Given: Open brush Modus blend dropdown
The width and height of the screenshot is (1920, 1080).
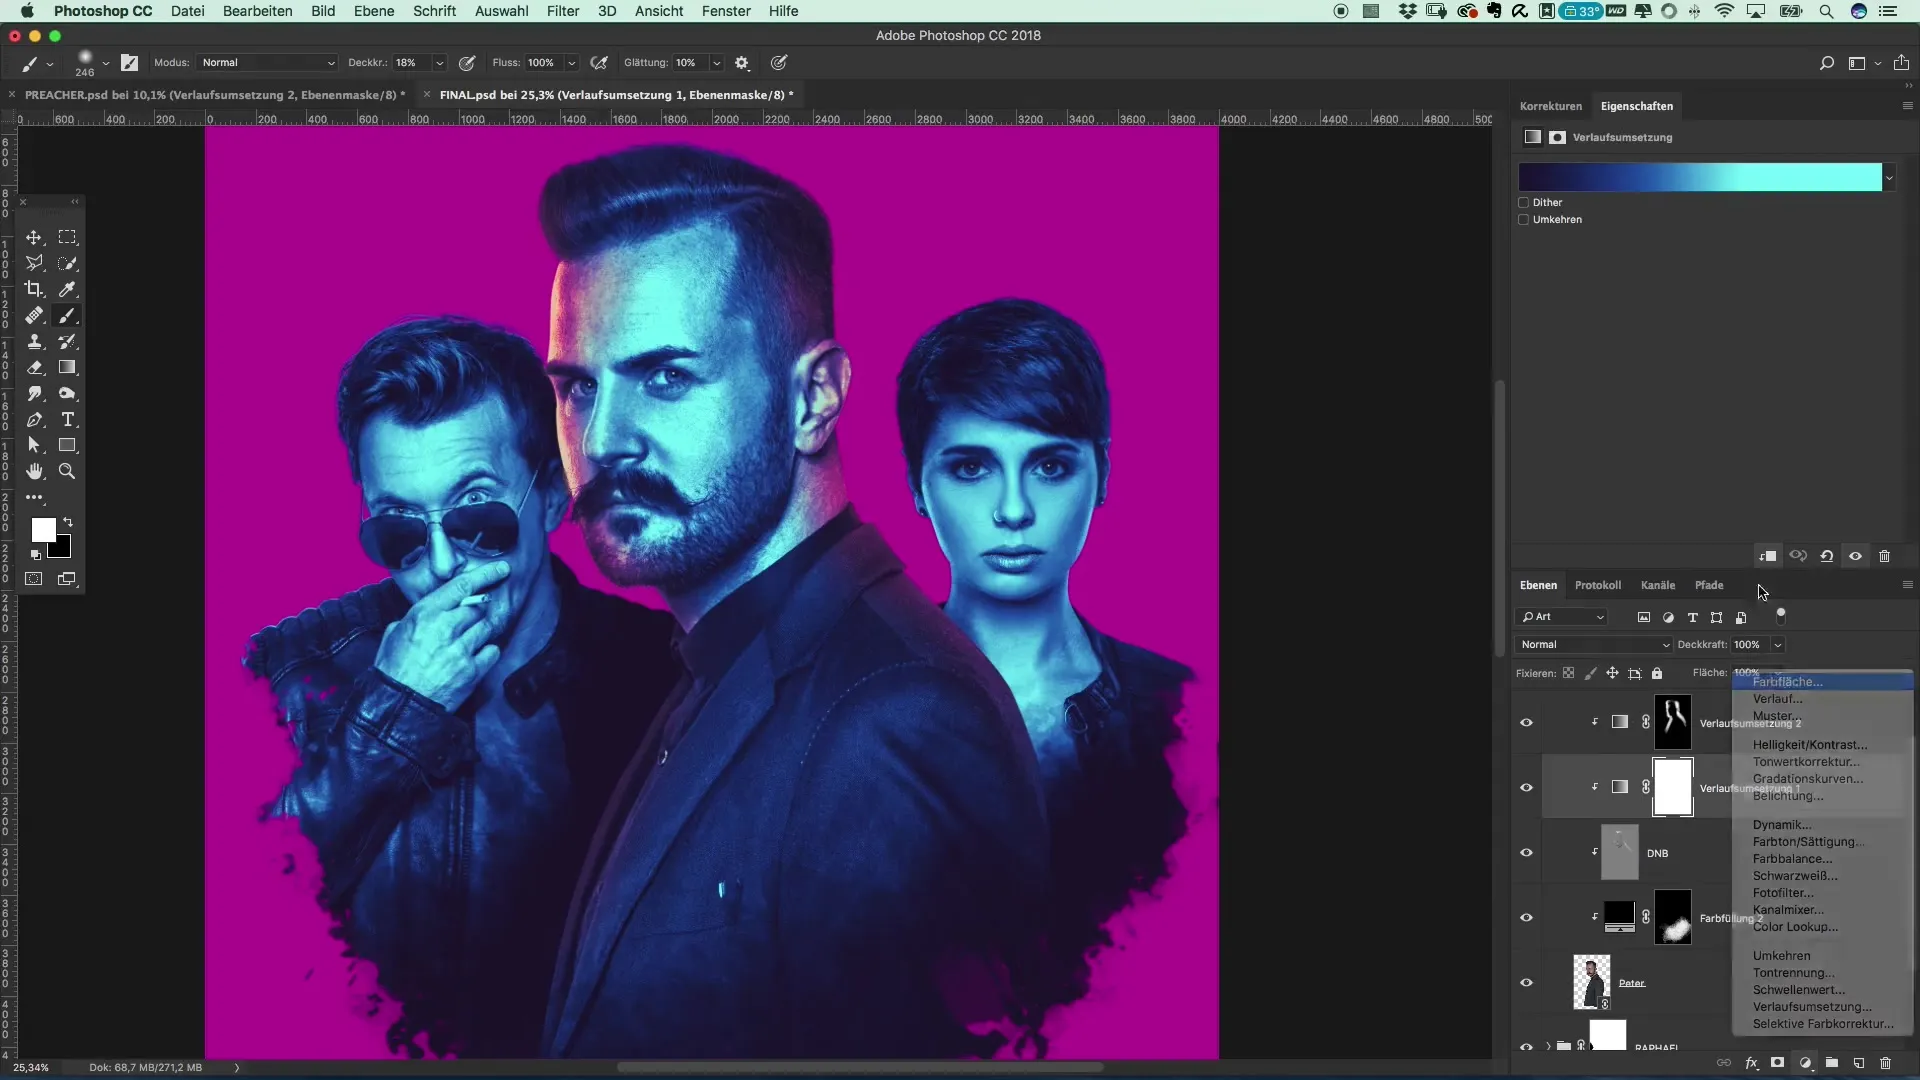Looking at the screenshot, I should coord(267,62).
